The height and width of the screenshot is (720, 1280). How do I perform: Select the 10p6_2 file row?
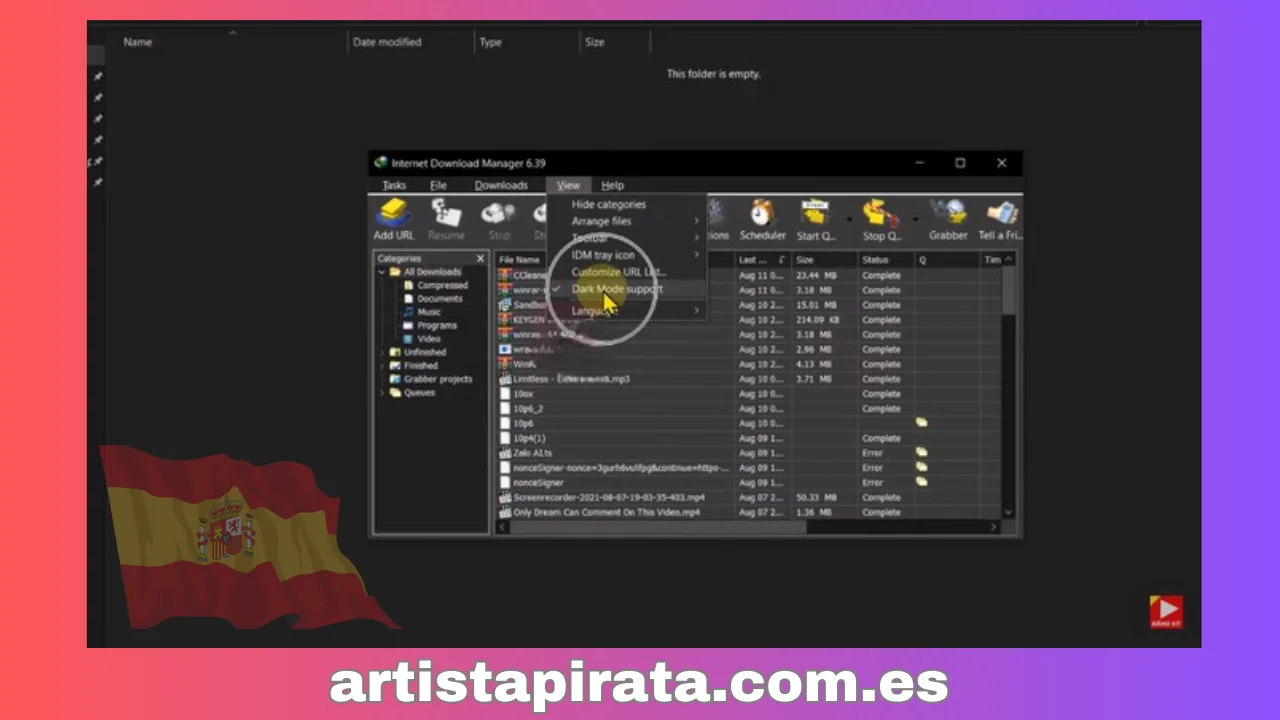tap(748, 409)
